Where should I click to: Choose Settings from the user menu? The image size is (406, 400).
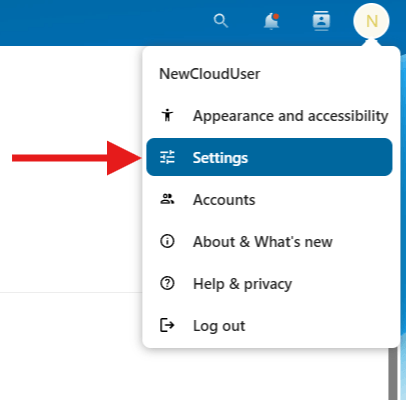coord(269,157)
